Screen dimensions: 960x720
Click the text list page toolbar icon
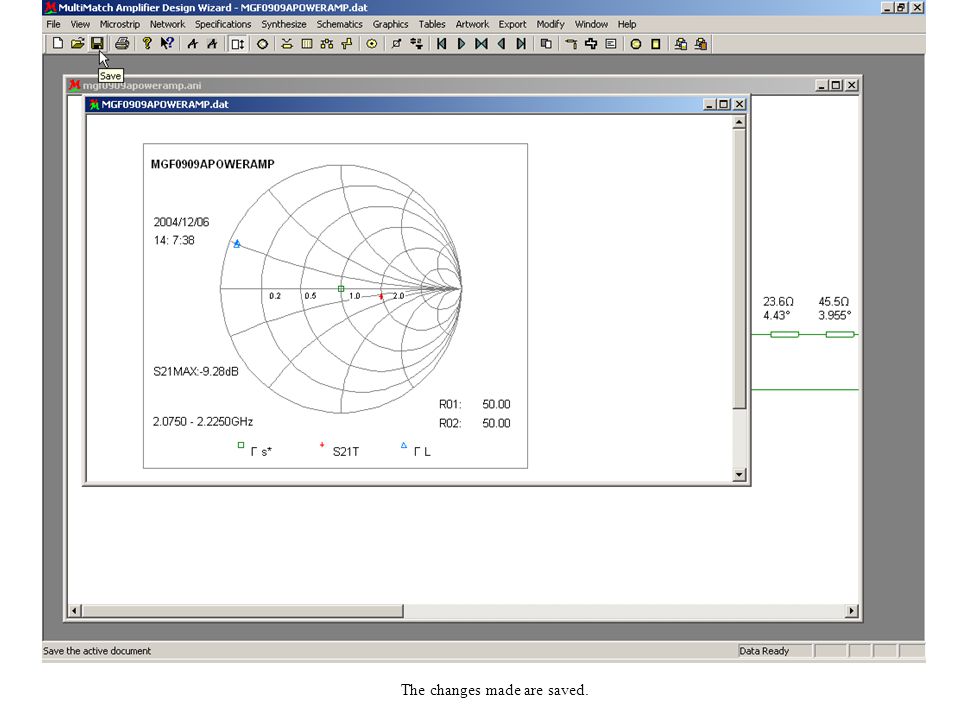coord(610,43)
